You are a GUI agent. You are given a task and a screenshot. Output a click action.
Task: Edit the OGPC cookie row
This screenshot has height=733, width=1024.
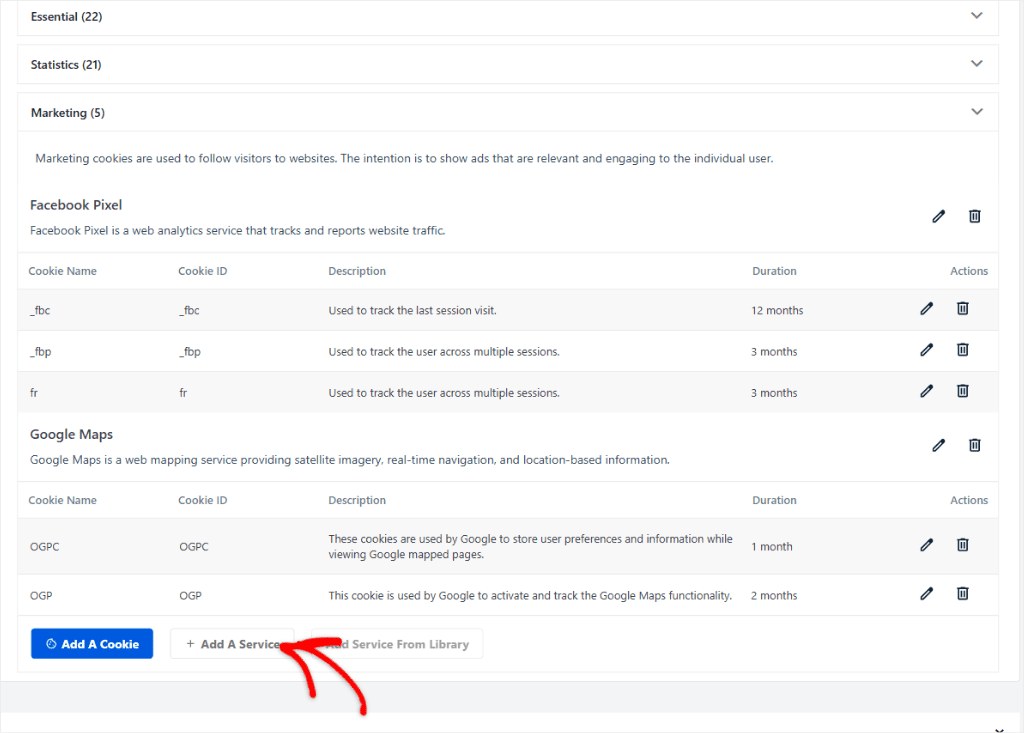[x=927, y=545]
